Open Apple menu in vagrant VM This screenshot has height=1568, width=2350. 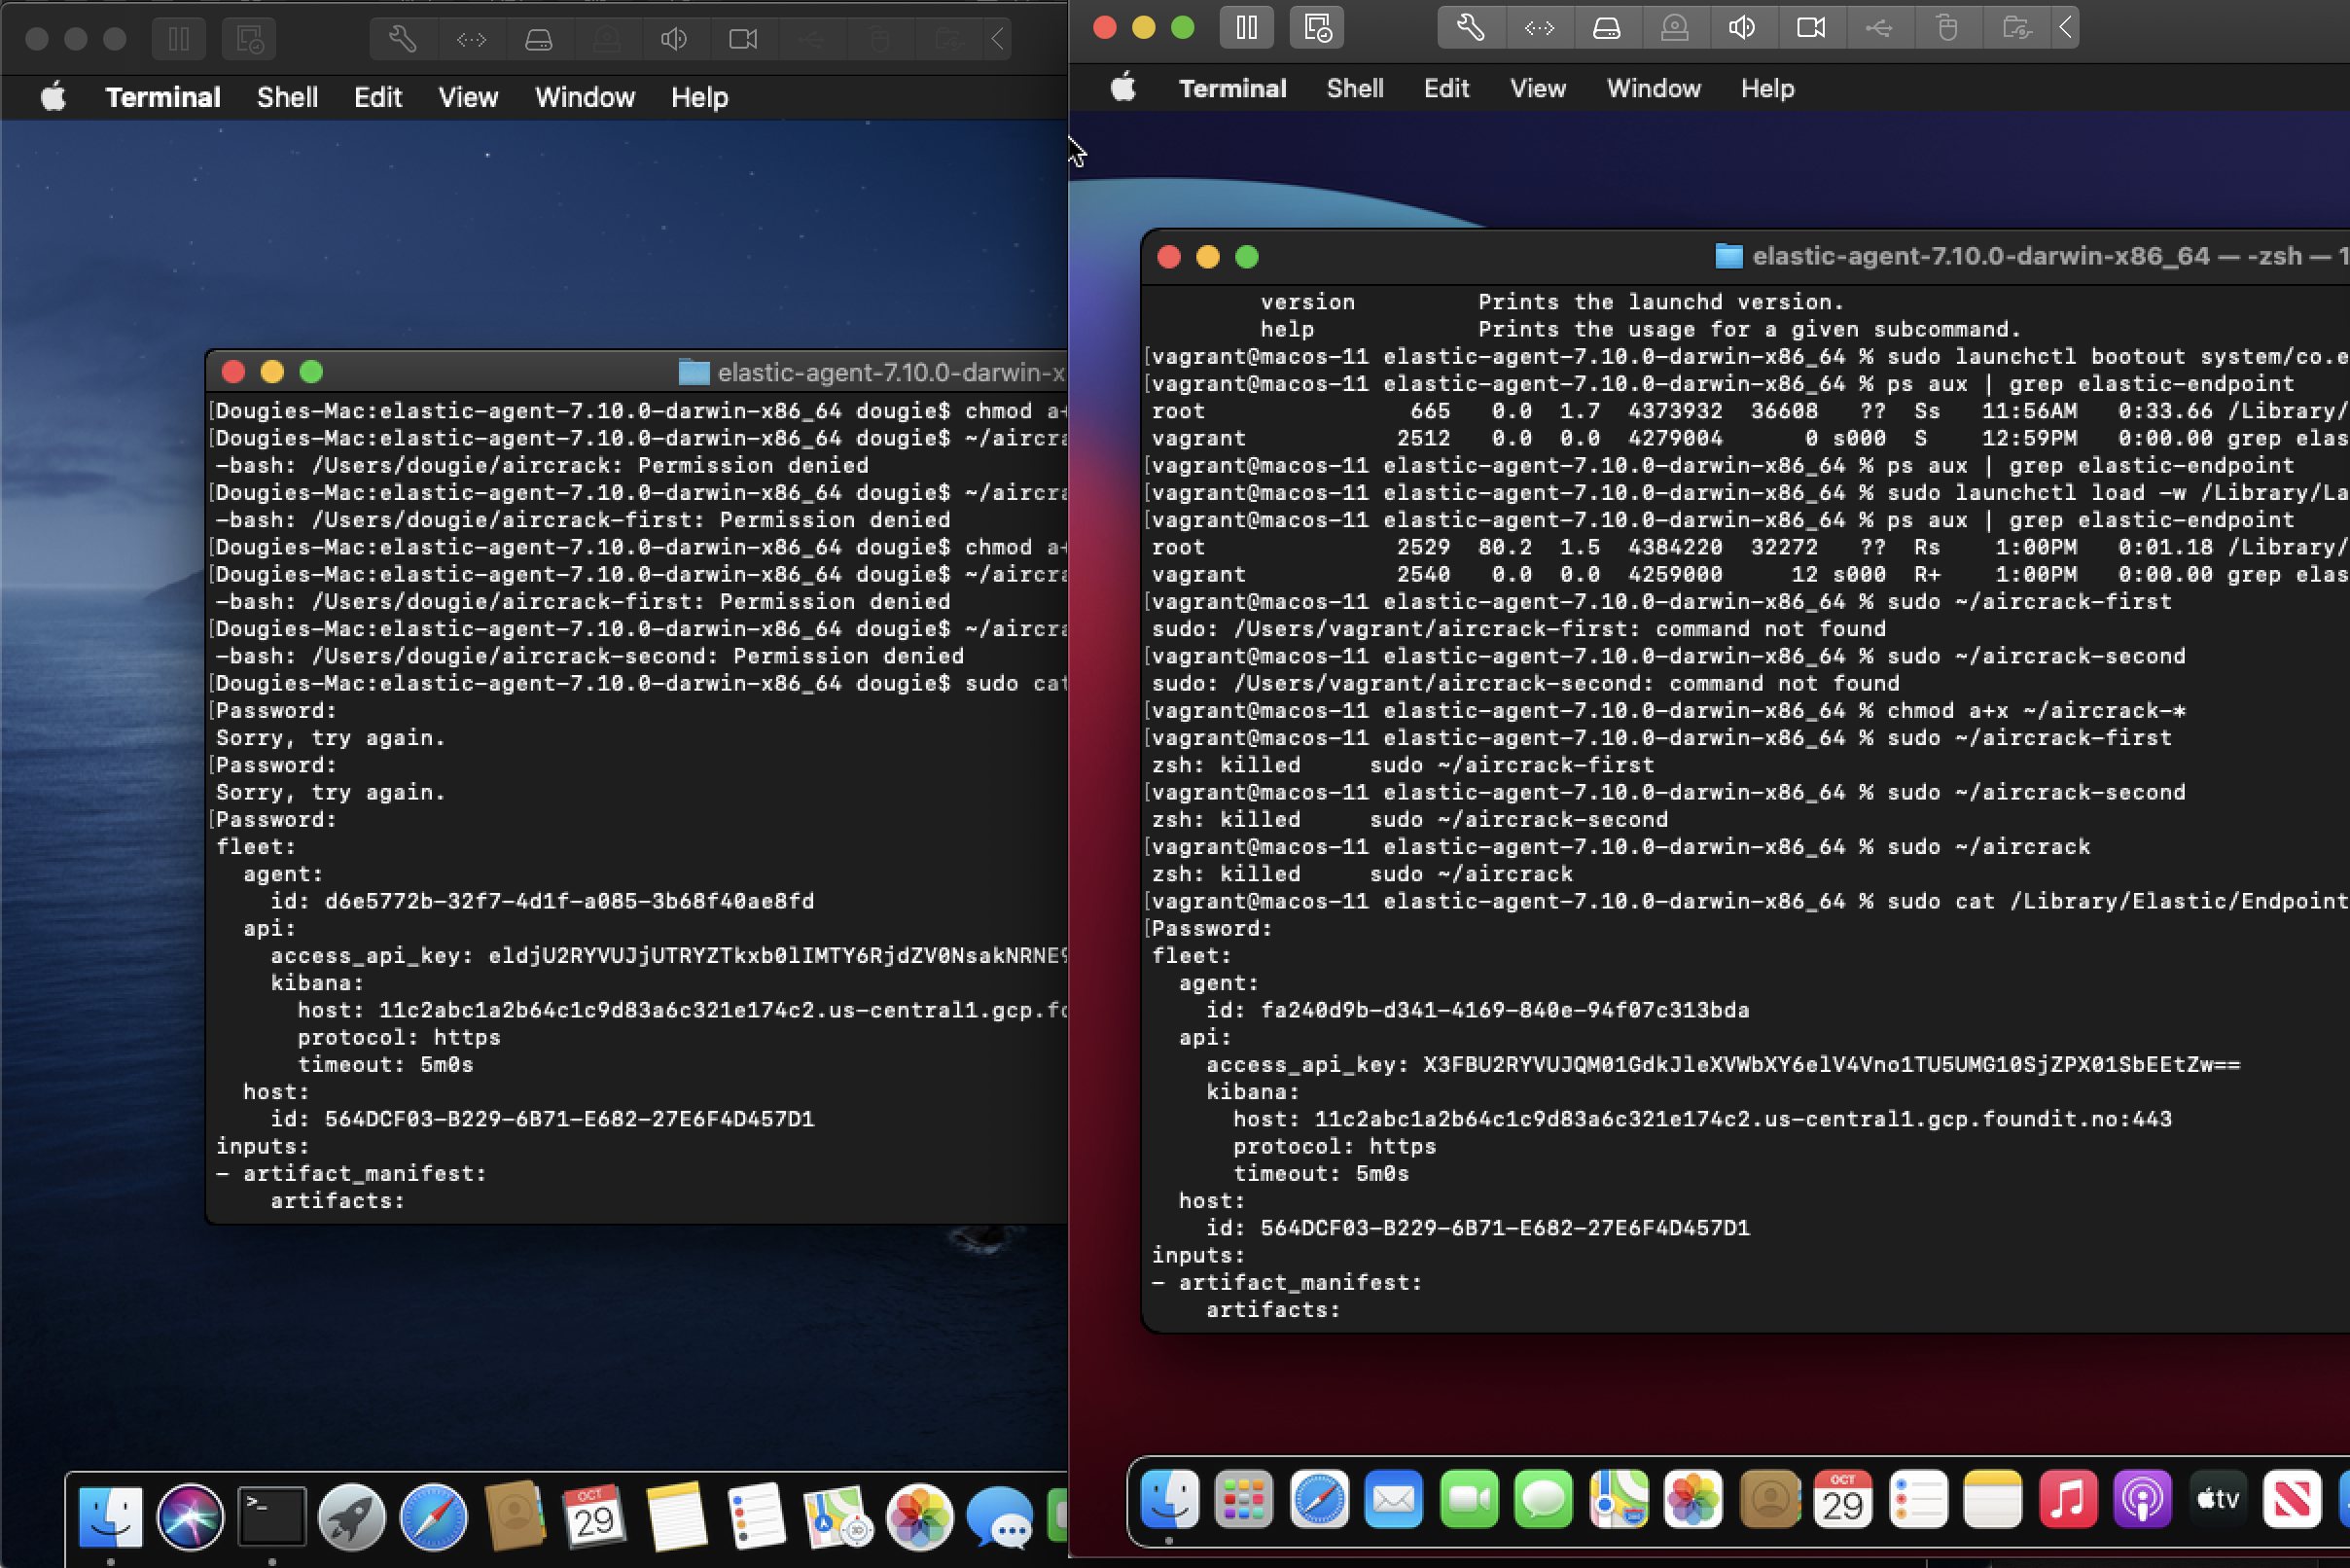1123,88
